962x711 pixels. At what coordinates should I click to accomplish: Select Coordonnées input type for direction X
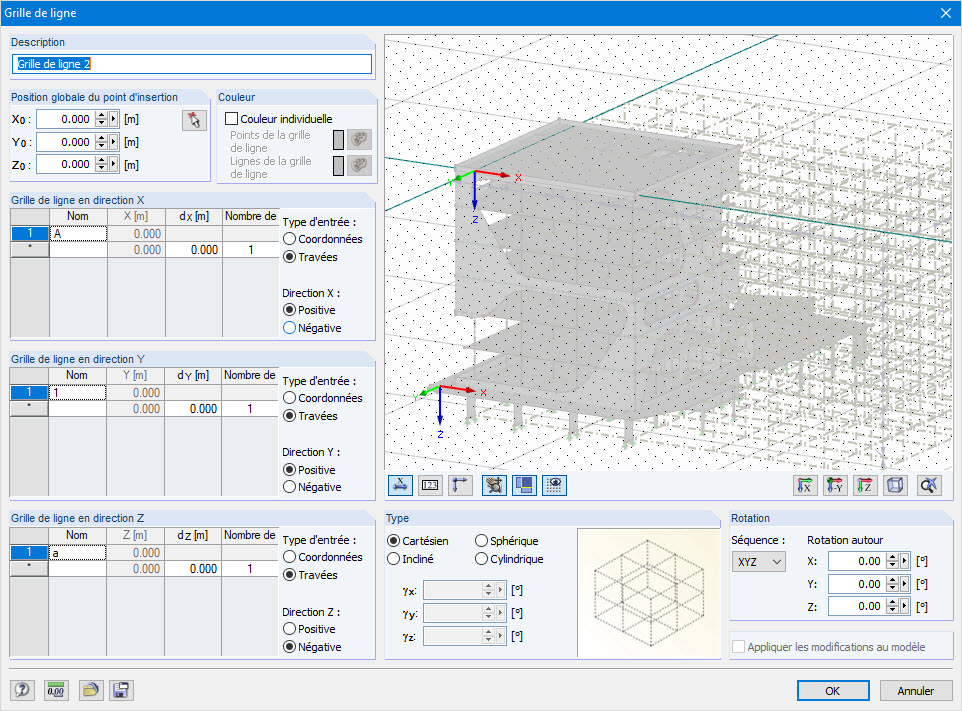point(290,239)
